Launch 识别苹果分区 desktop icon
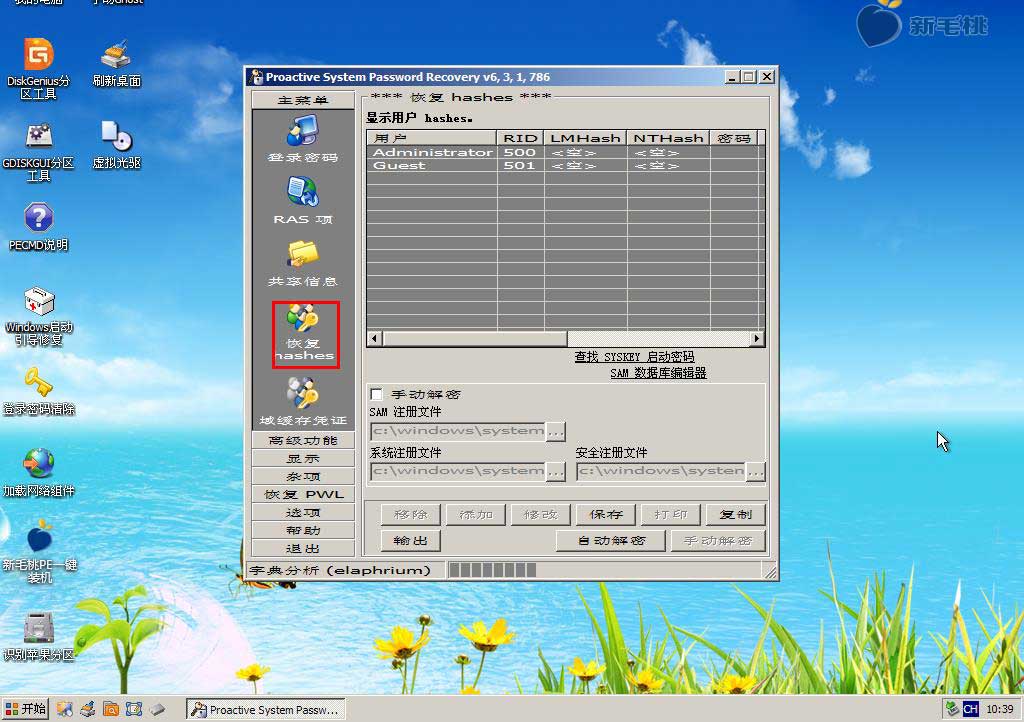 click(x=38, y=636)
